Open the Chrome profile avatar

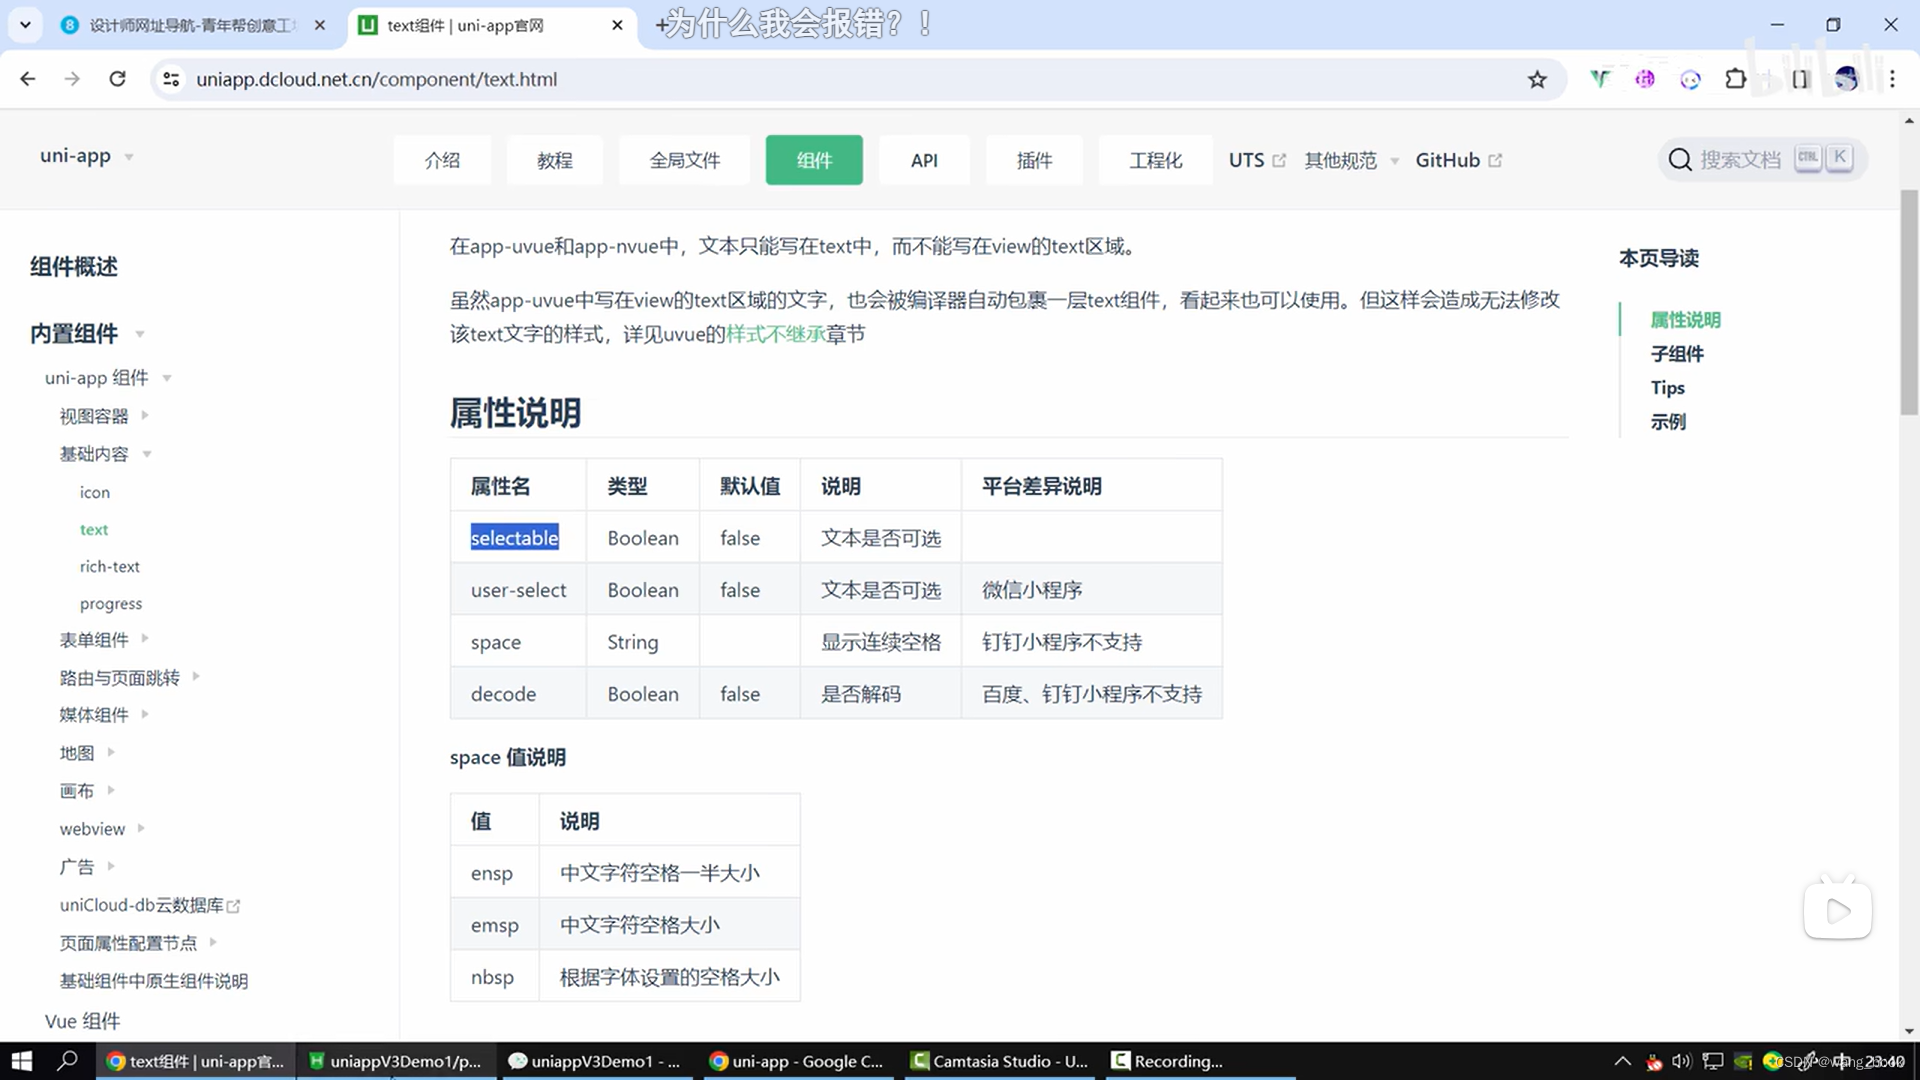point(1846,79)
